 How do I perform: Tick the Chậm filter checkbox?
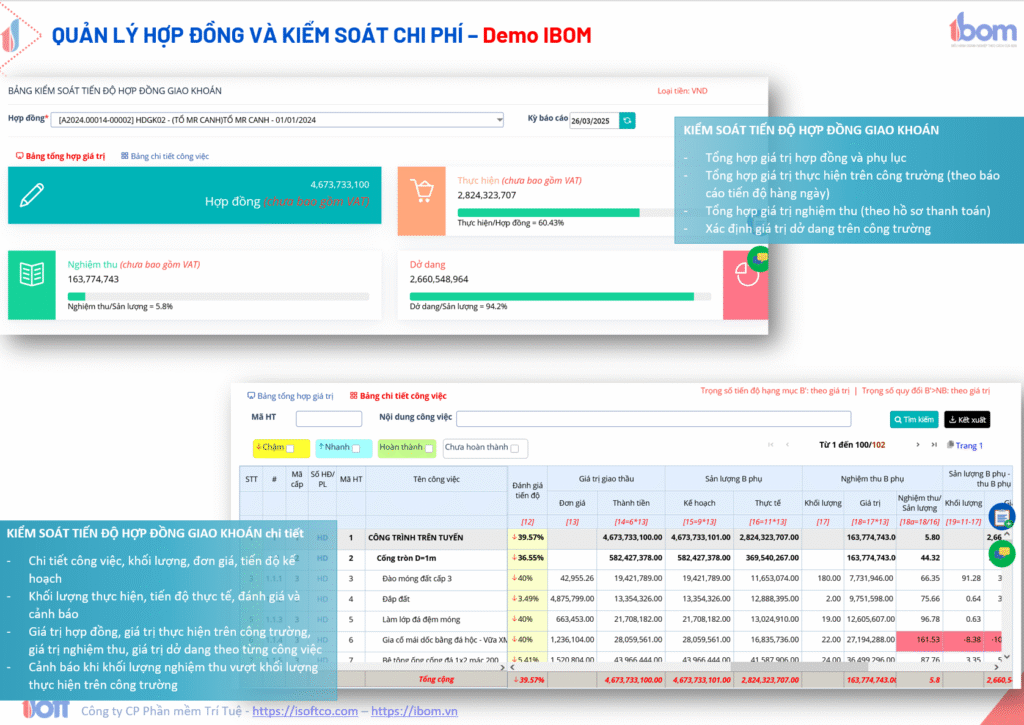(x=290, y=448)
